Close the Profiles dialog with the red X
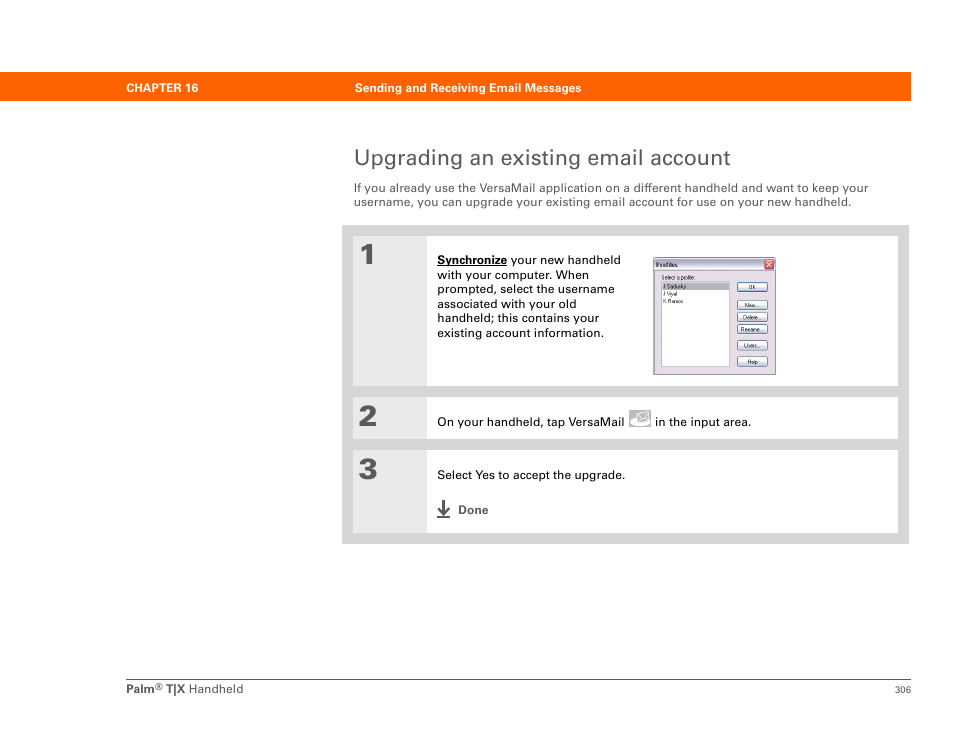 click(769, 264)
